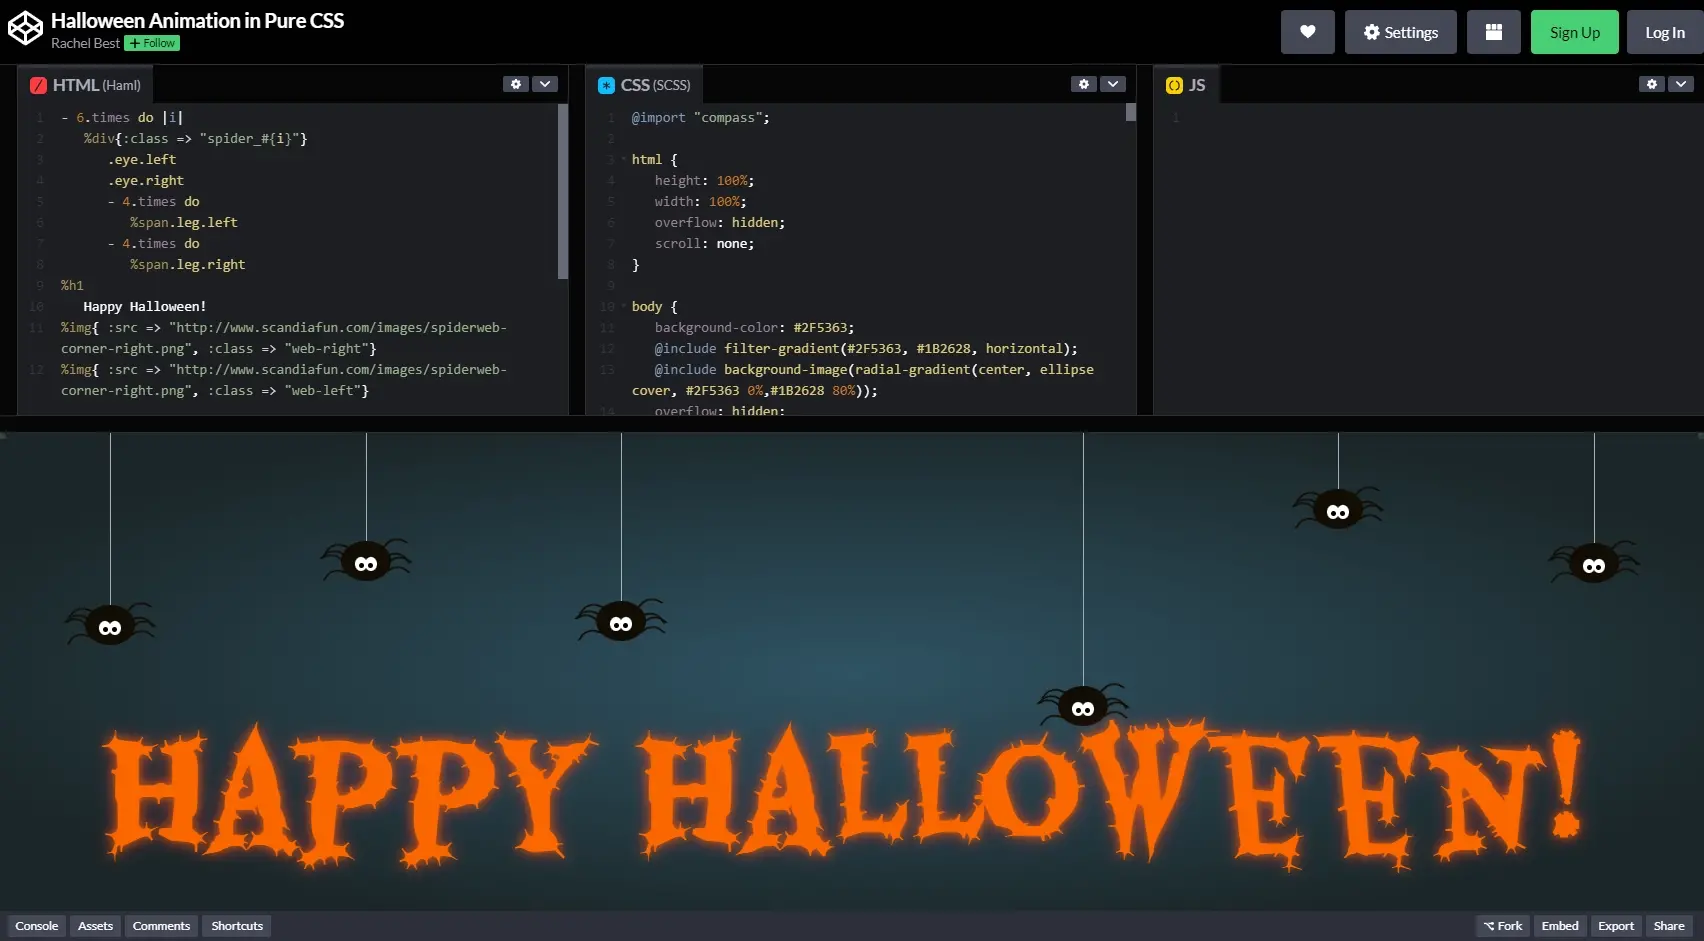Collapse the html rule fold arrow
The image size is (1704, 941).
[624, 160]
